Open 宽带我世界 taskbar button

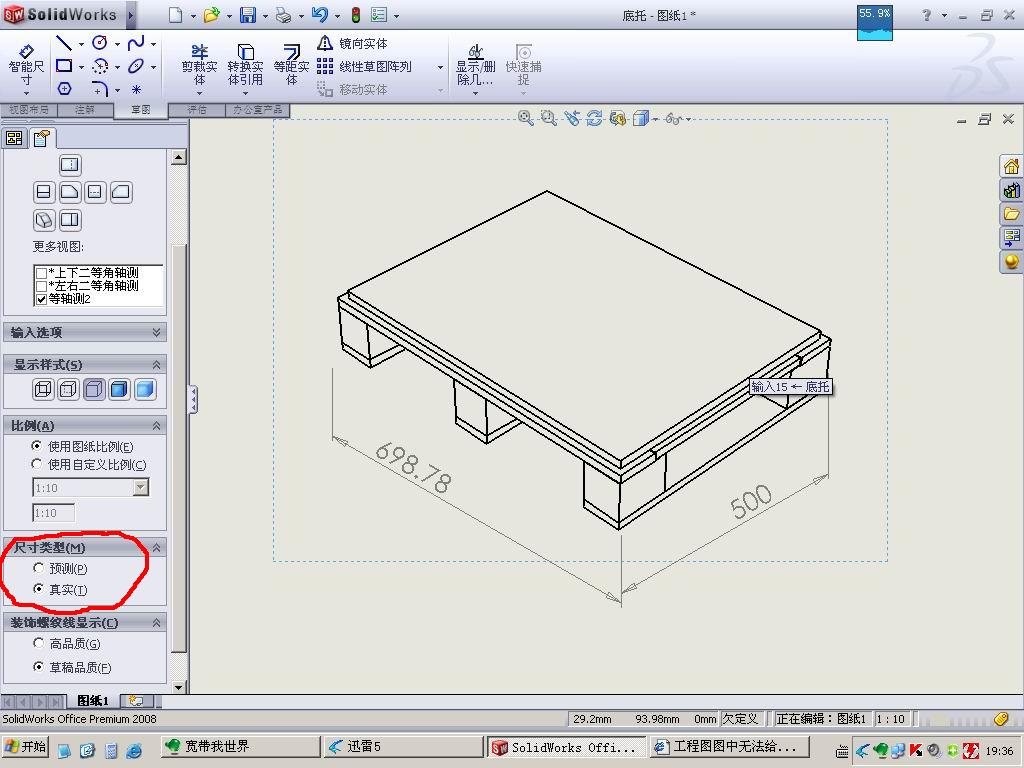pos(240,746)
